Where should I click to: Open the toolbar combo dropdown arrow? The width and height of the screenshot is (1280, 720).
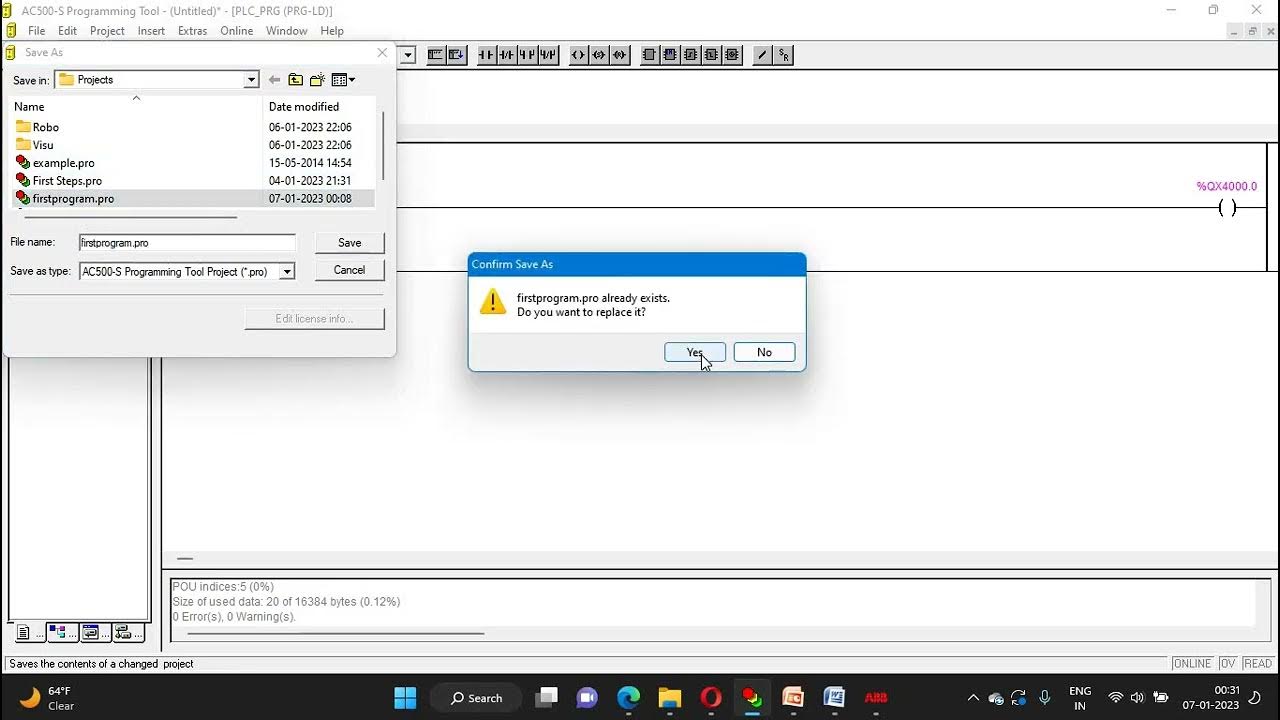pyautogui.click(x=408, y=55)
